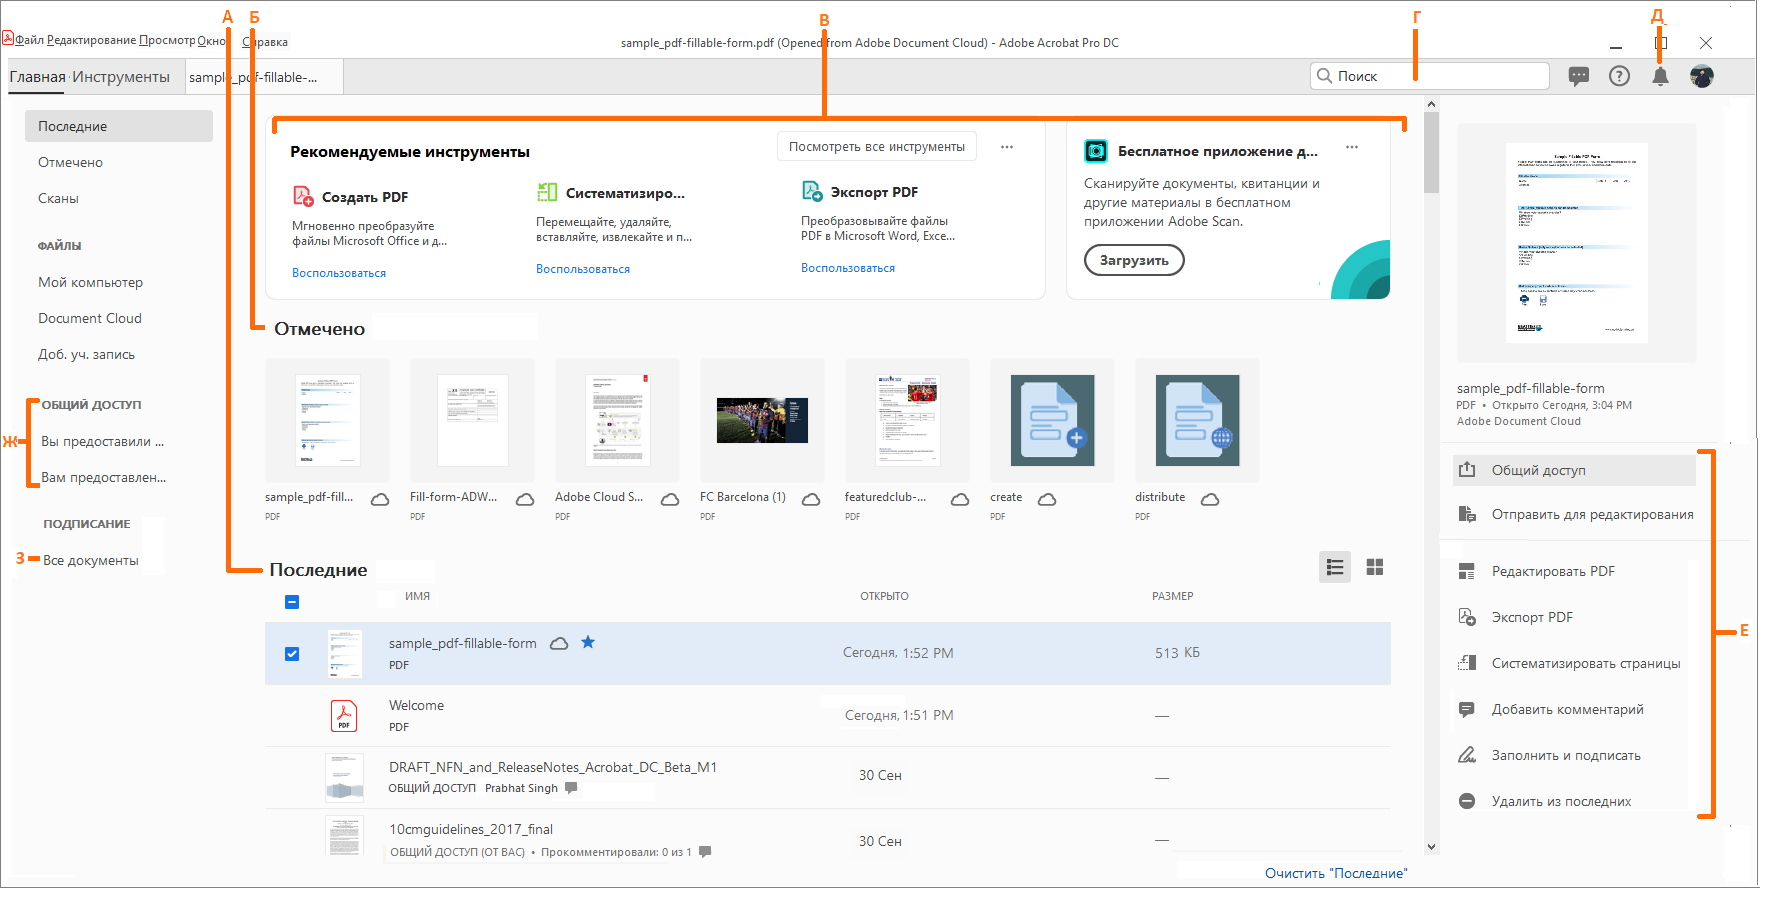Click the cloud icon under the distribute card

pos(1210,499)
